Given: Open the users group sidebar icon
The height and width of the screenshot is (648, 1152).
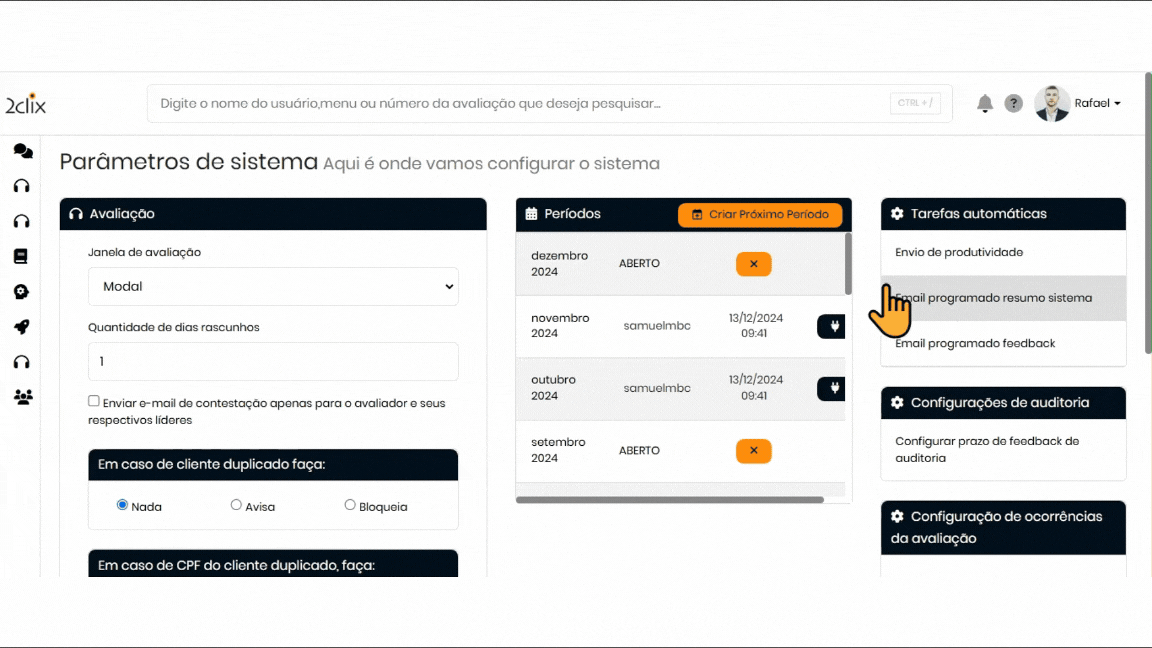Looking at the screenshot, I should 22,397.
